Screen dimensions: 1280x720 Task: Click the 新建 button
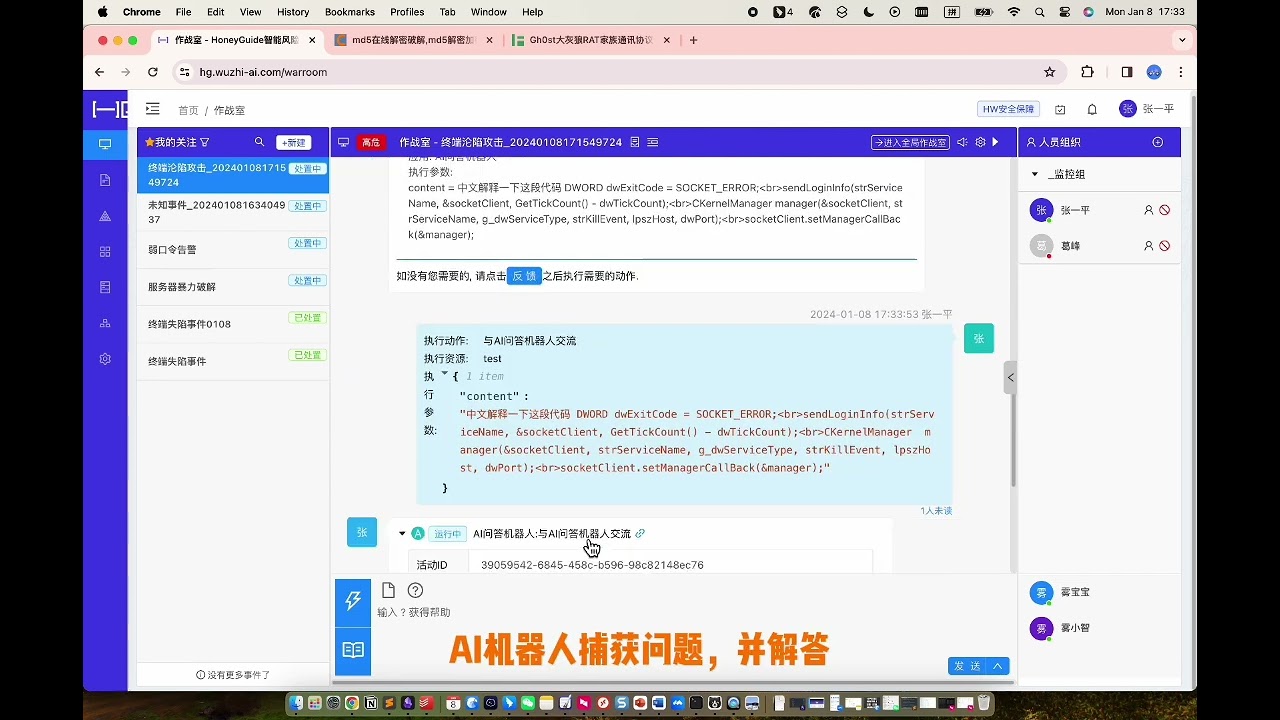tap(294, 142)
